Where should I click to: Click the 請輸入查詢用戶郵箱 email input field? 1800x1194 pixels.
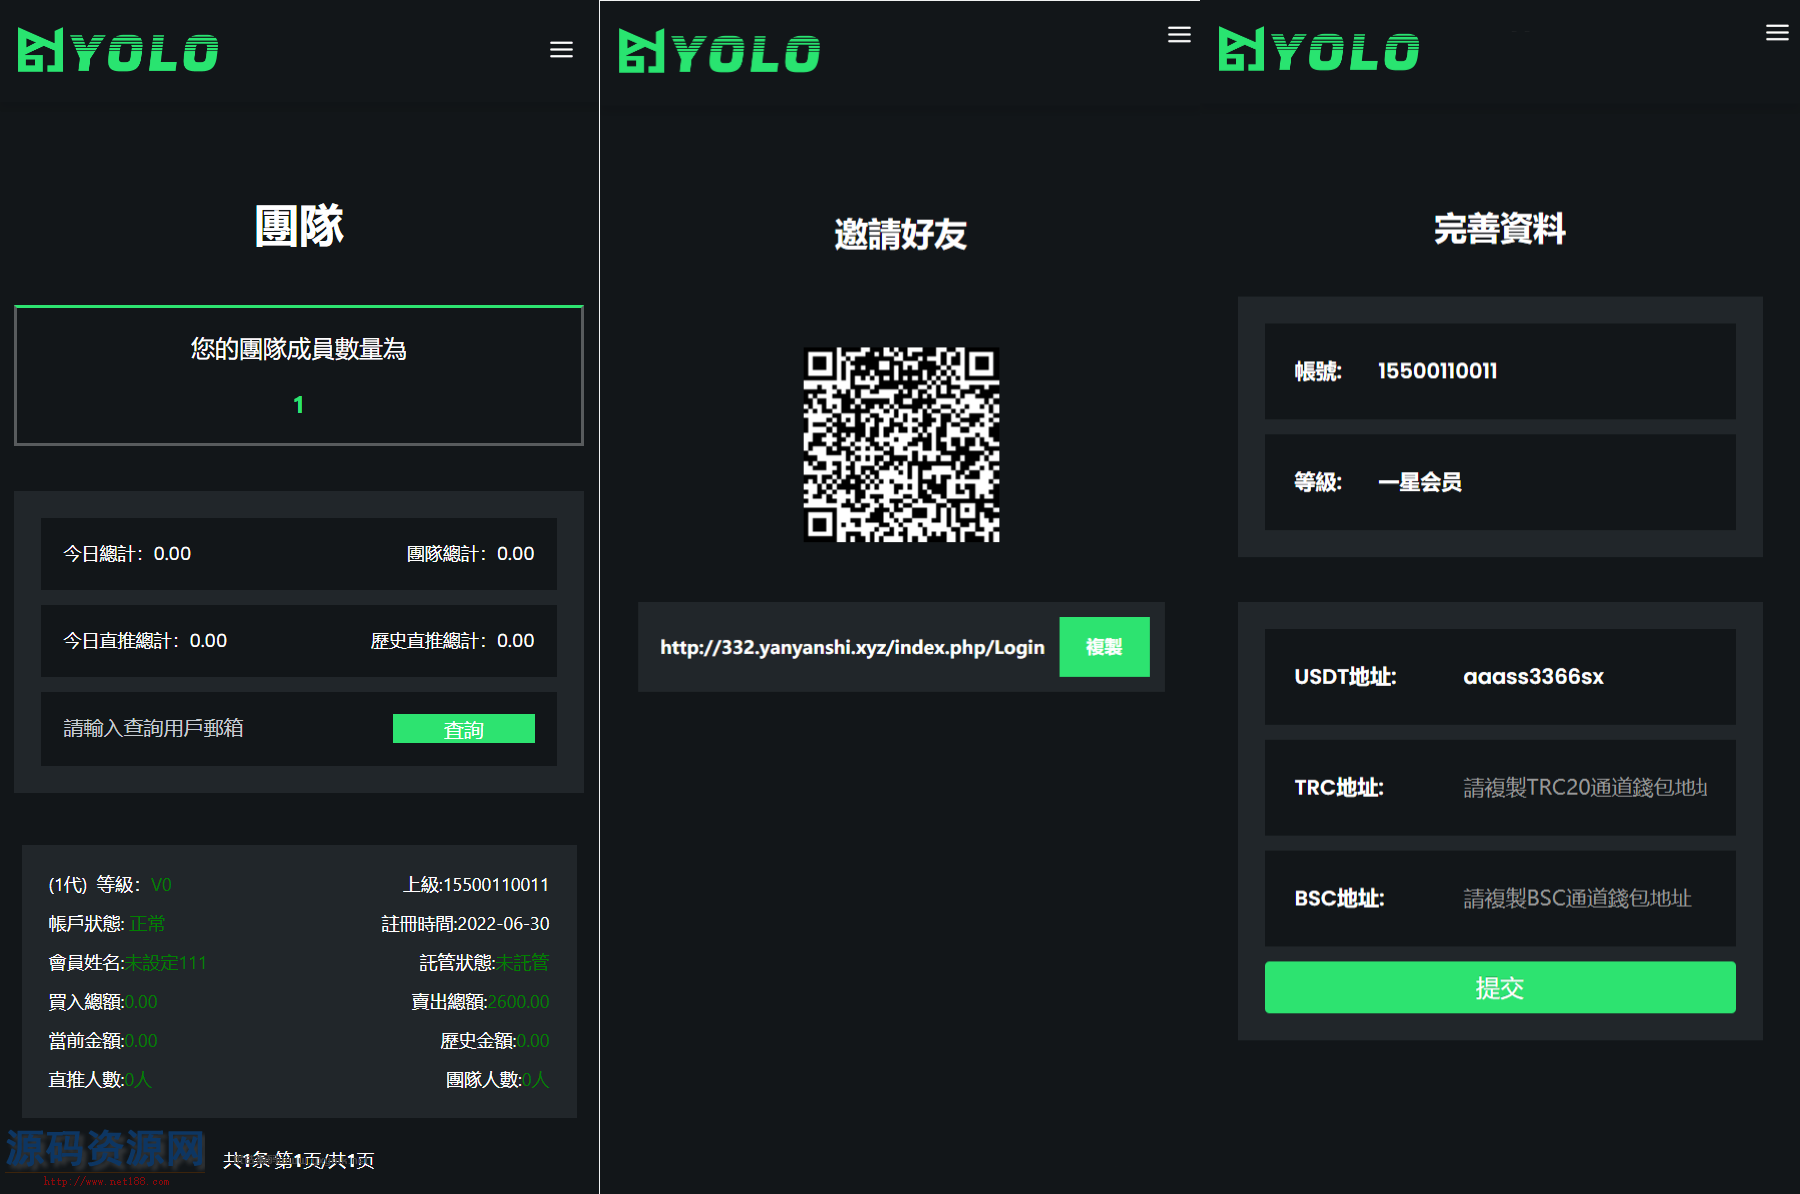[x=180, y=728]
